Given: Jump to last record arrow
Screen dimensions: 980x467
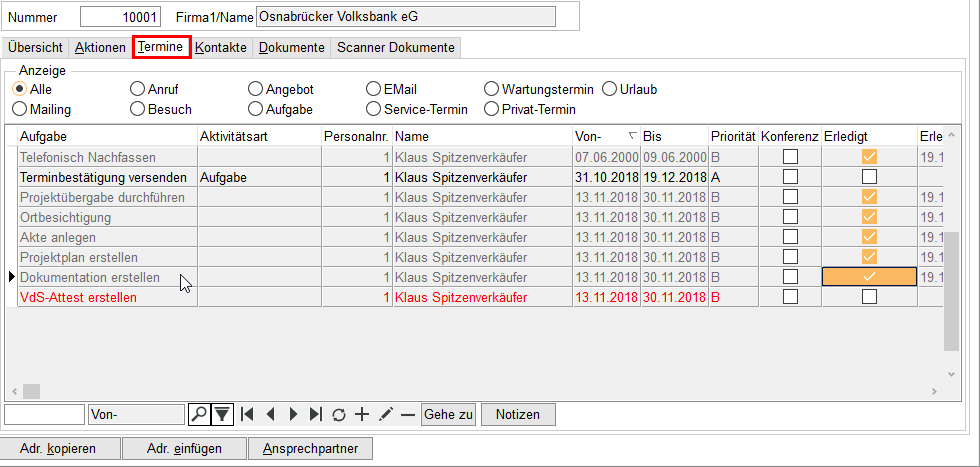Looking at the screenshot, I should [x=316, y=414].
